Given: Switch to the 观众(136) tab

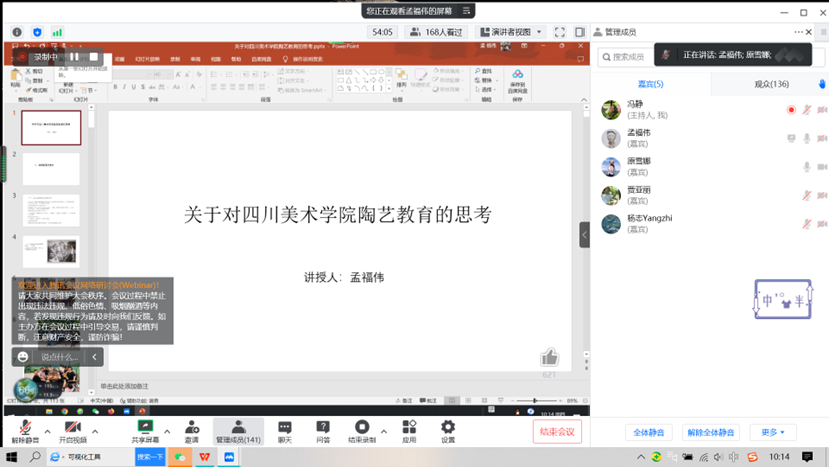Looking at the screenshot, I should point(770,84).
